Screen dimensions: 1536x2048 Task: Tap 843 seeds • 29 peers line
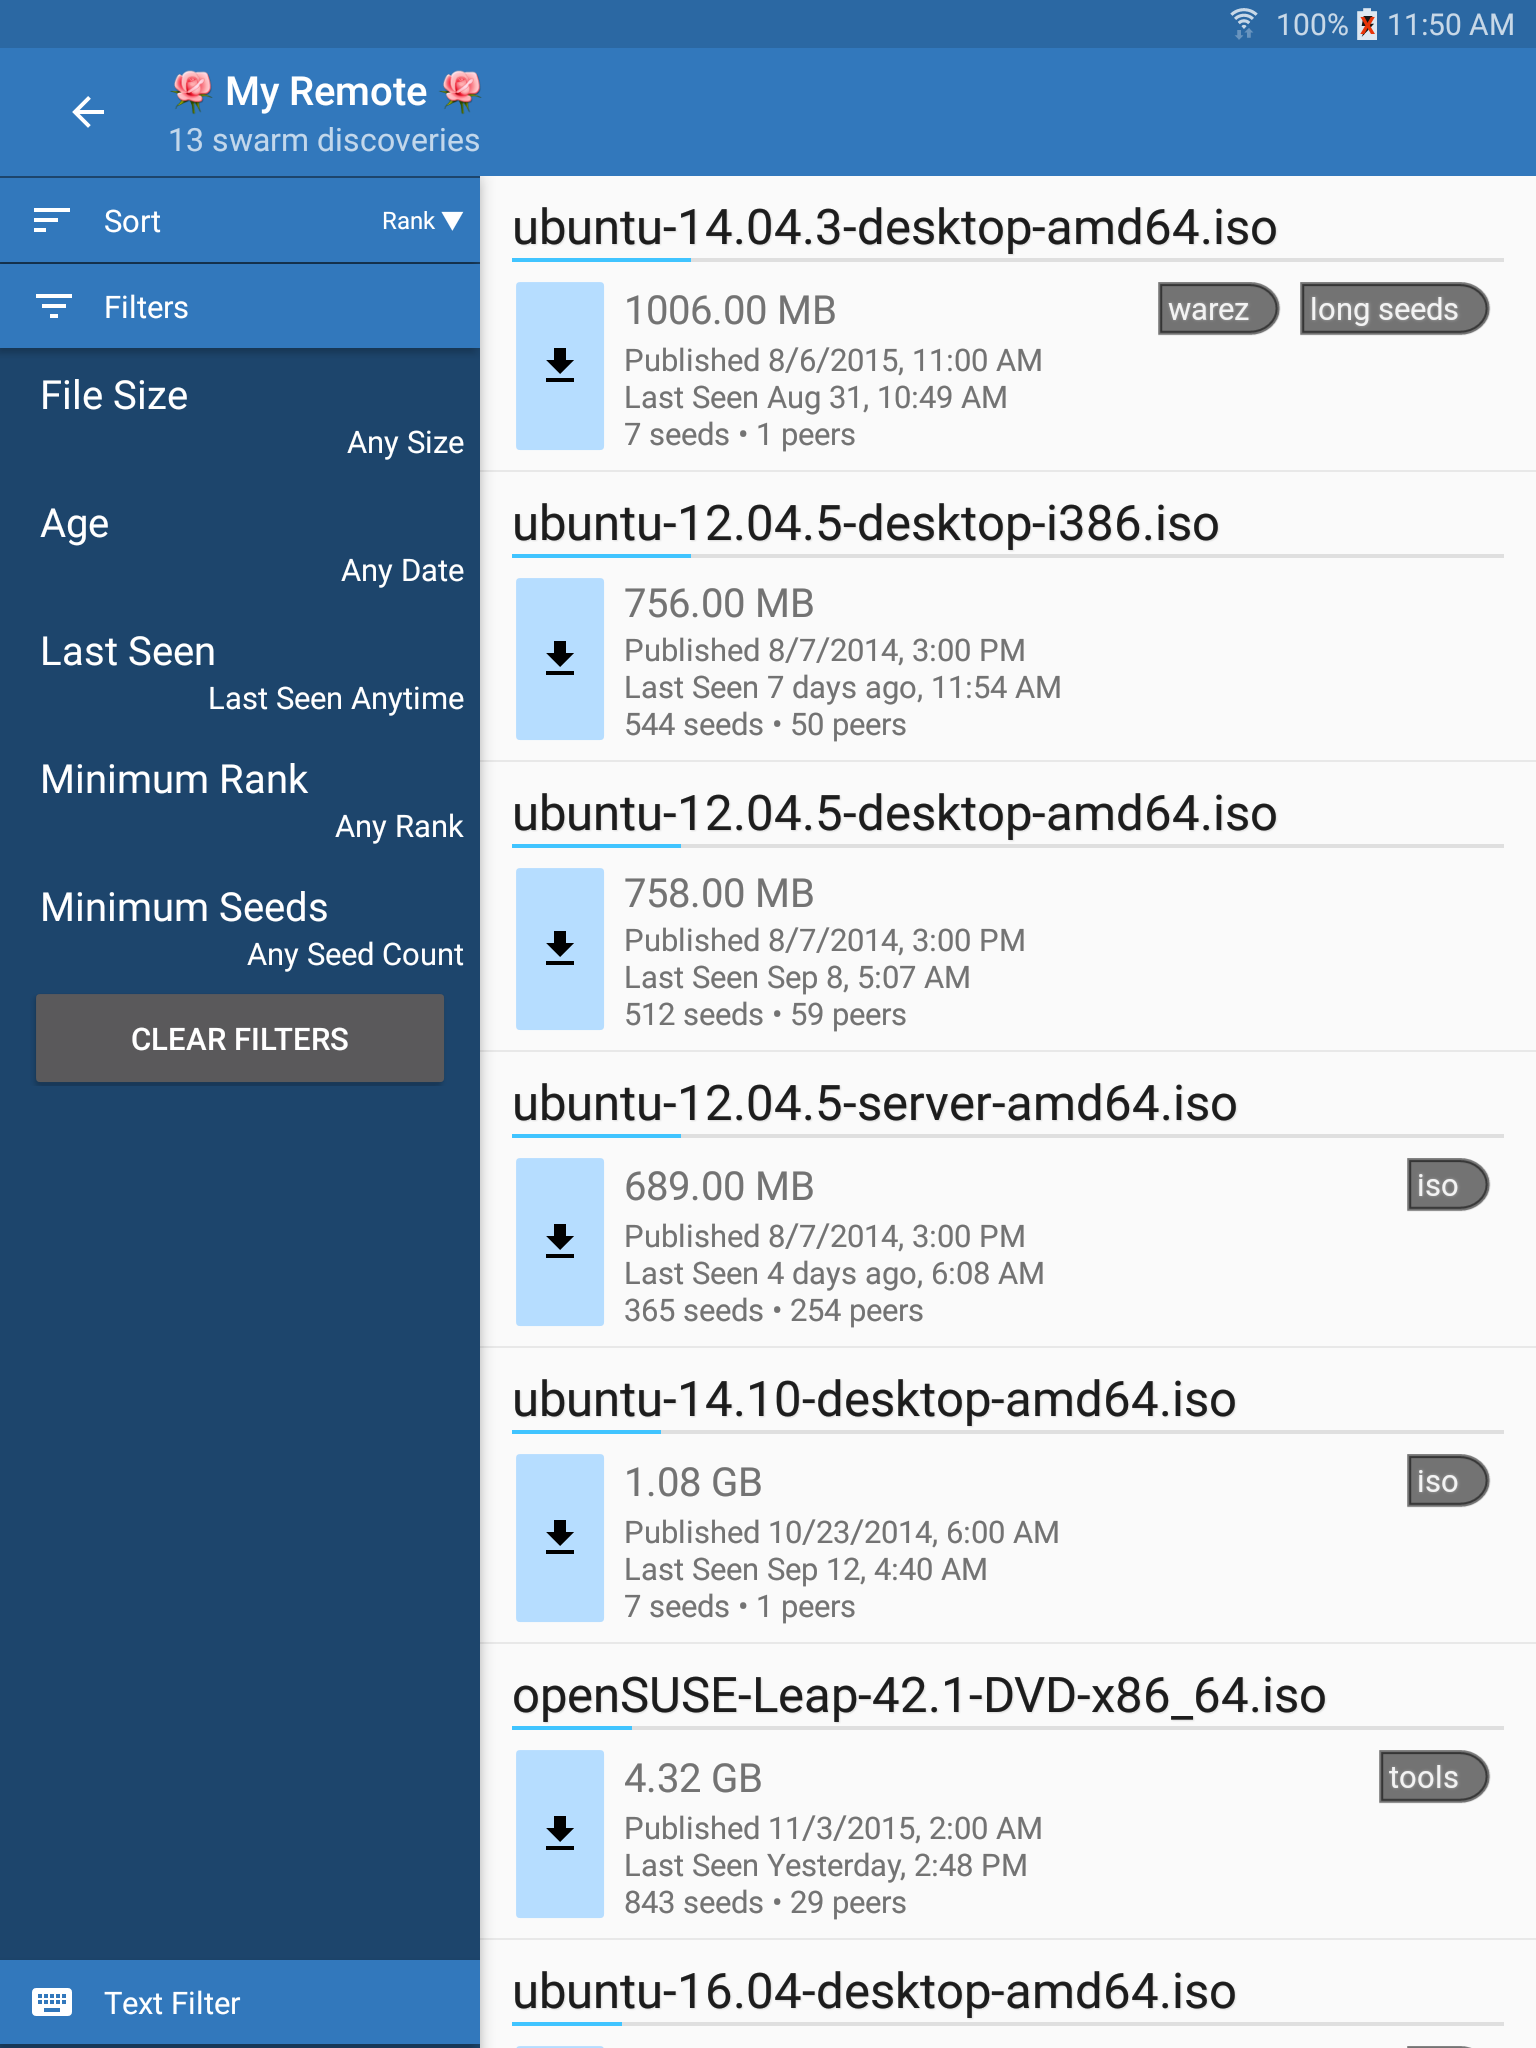click(765, 1903)
